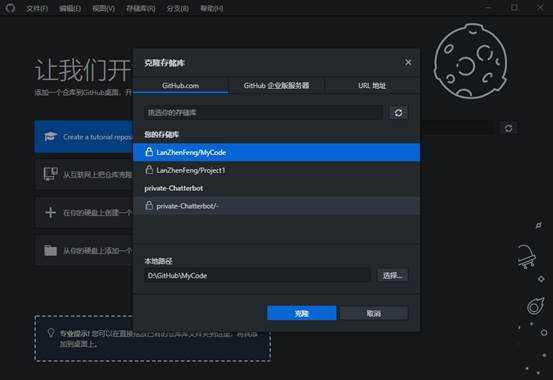
Task: Open the Edit menu
Action: coord(70,8)
